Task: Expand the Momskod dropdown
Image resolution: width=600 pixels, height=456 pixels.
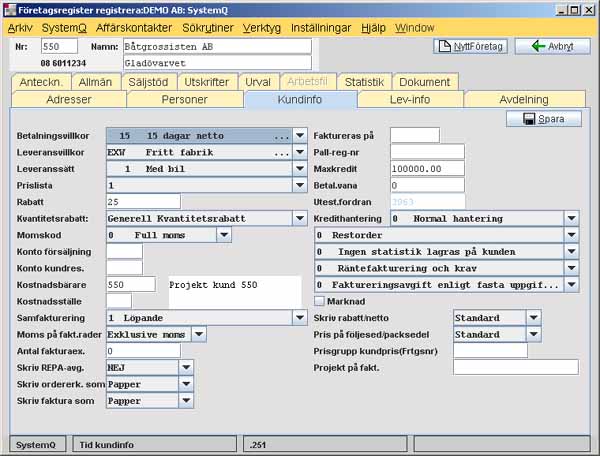Action: 224,235
